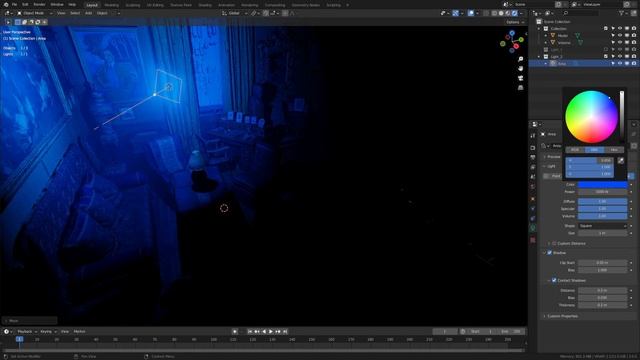Click the brightness value slider beside color wheel
The height and width of the screenshot is (360, 640).
622,117
